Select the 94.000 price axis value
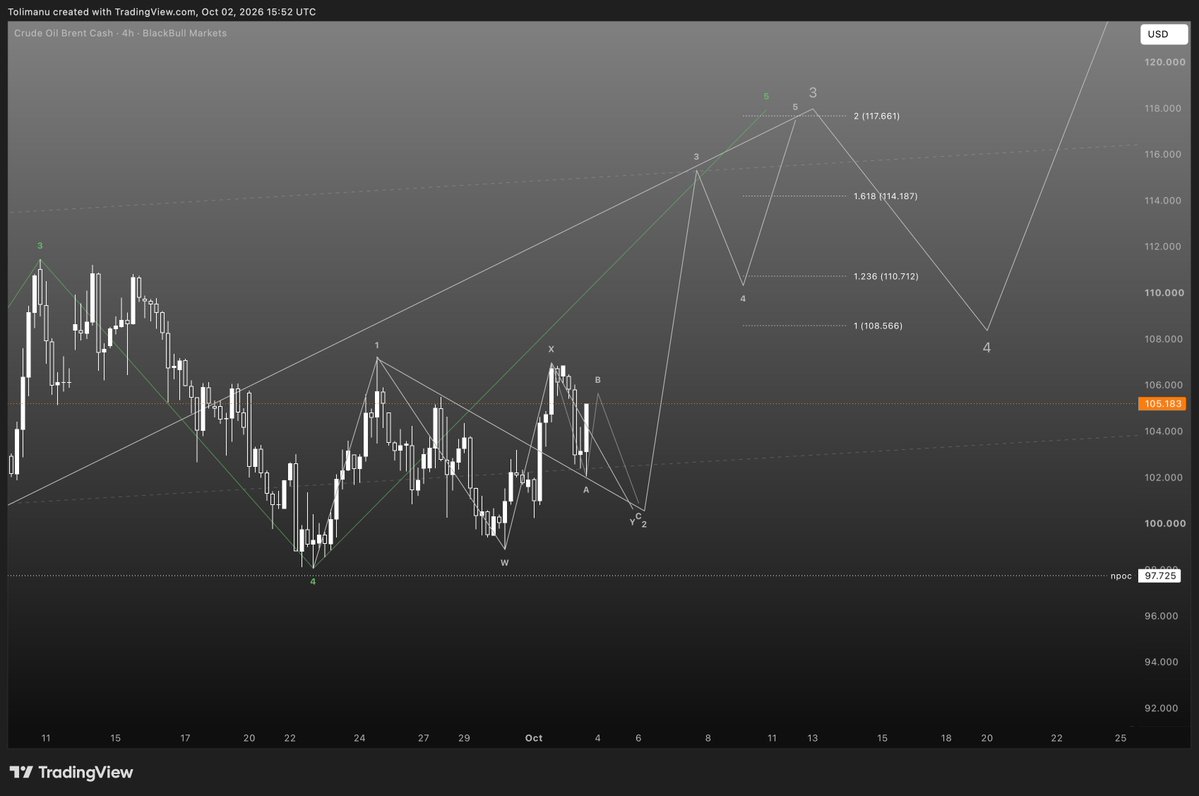 pos(1162,662)
